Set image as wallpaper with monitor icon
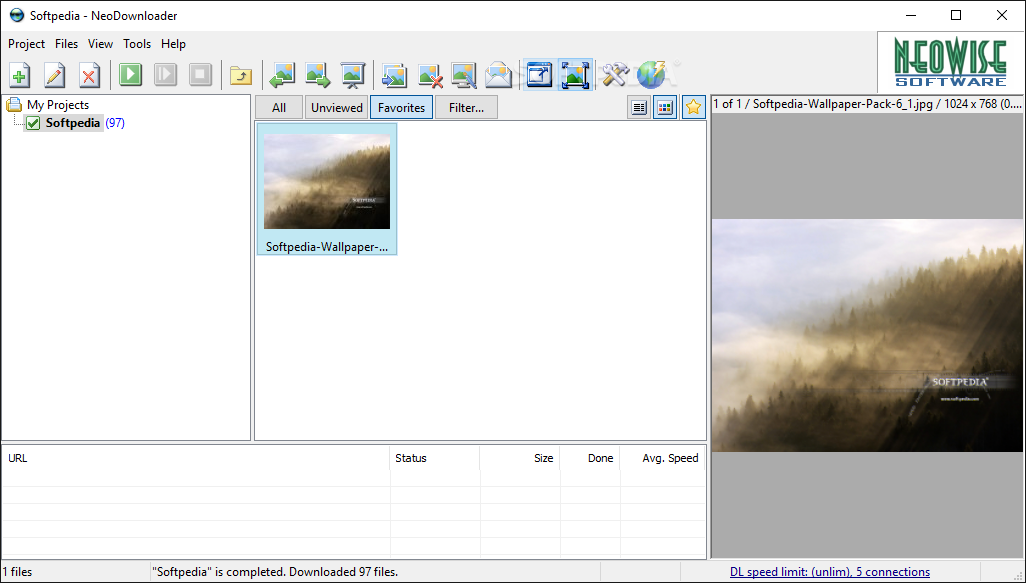The width and height of the screenshot is (1026, 583). pyautogui.click(x=464, y=75)
